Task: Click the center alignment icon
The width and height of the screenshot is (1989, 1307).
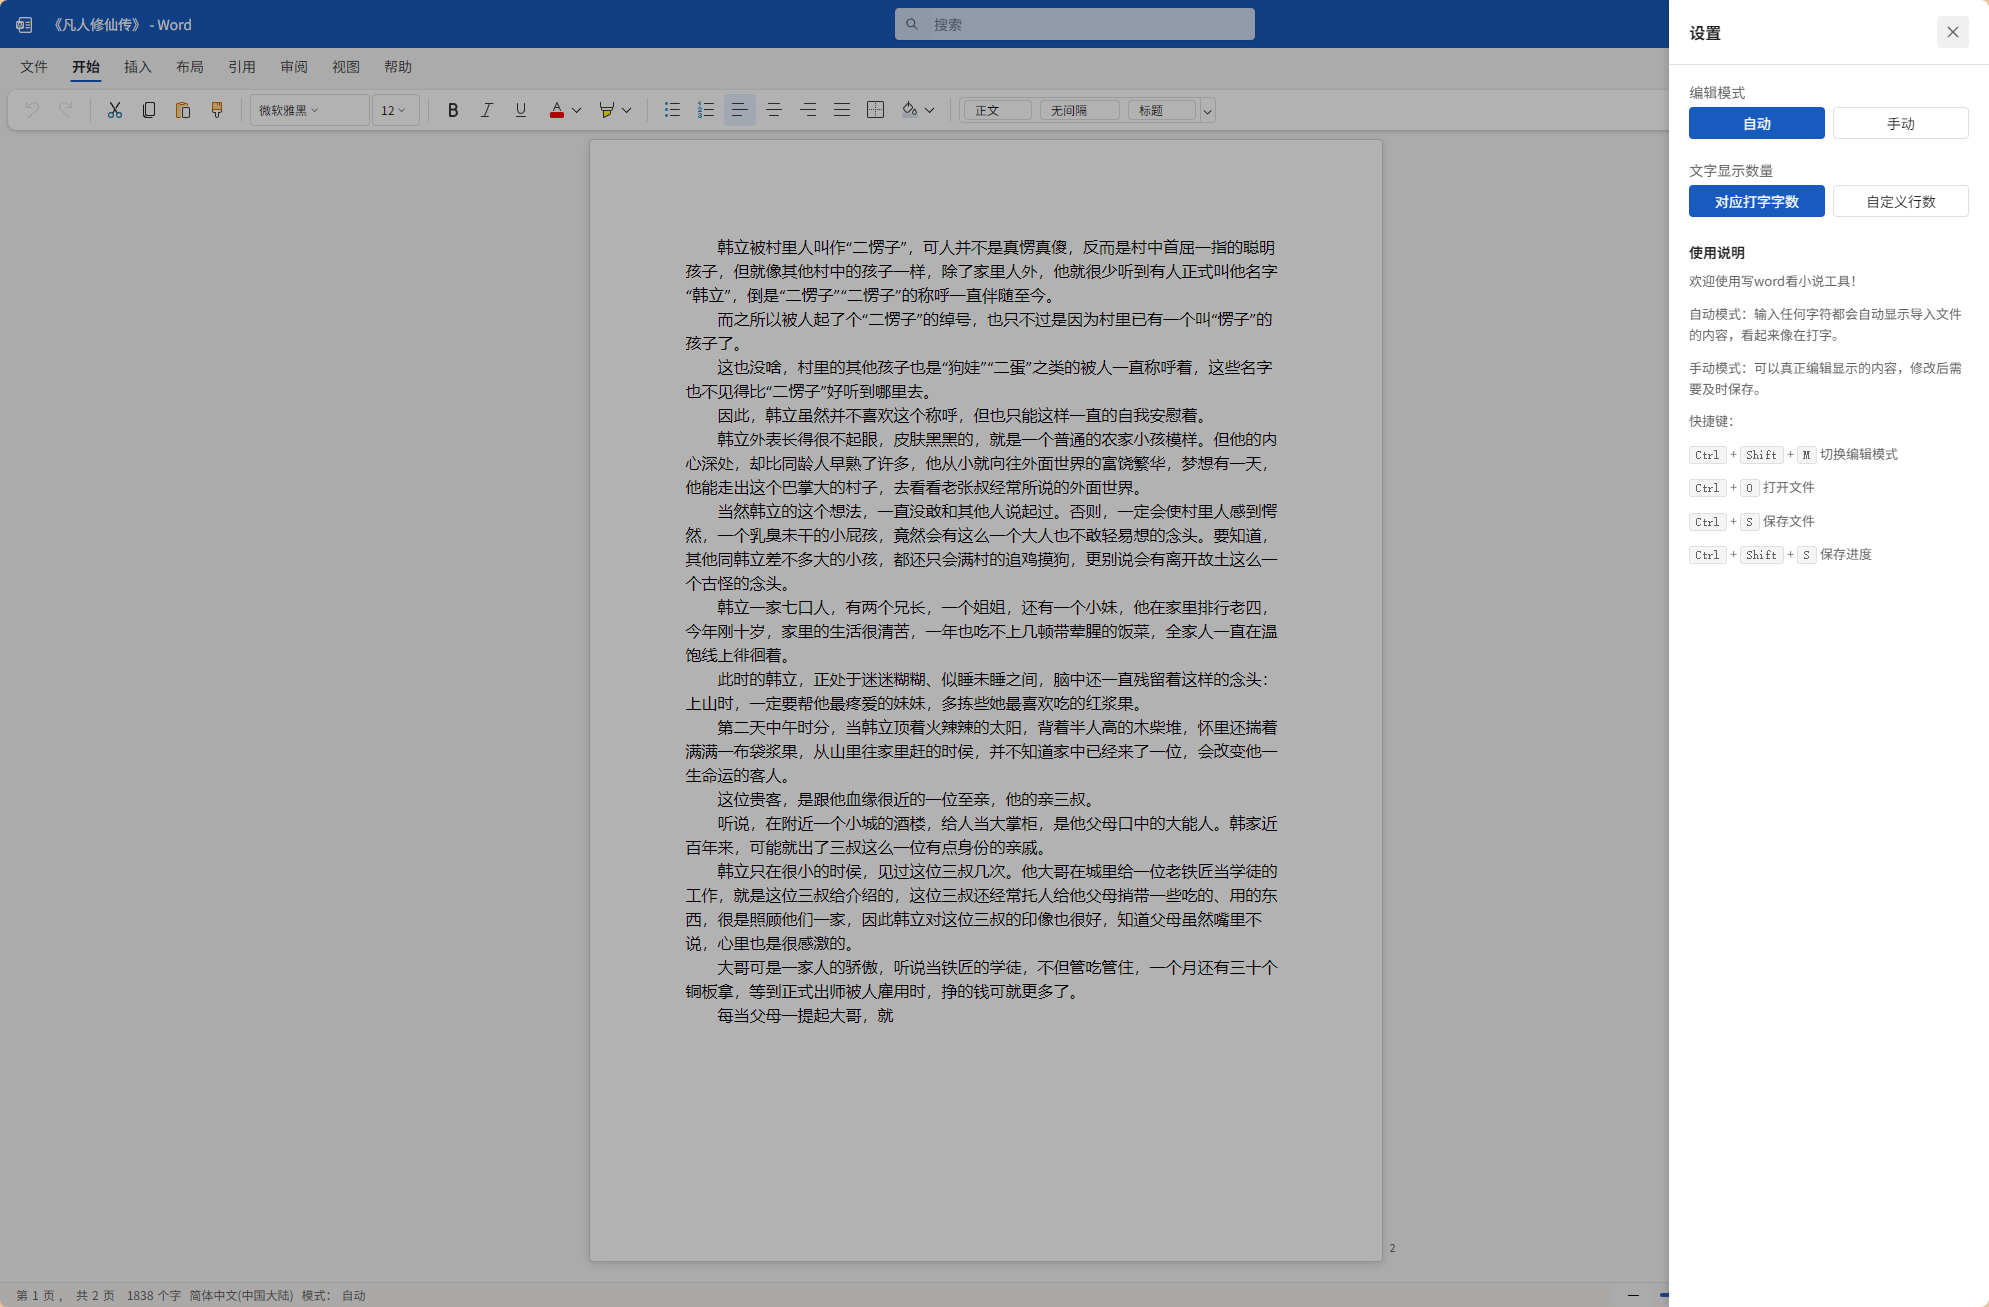Action: pos(774,110)
